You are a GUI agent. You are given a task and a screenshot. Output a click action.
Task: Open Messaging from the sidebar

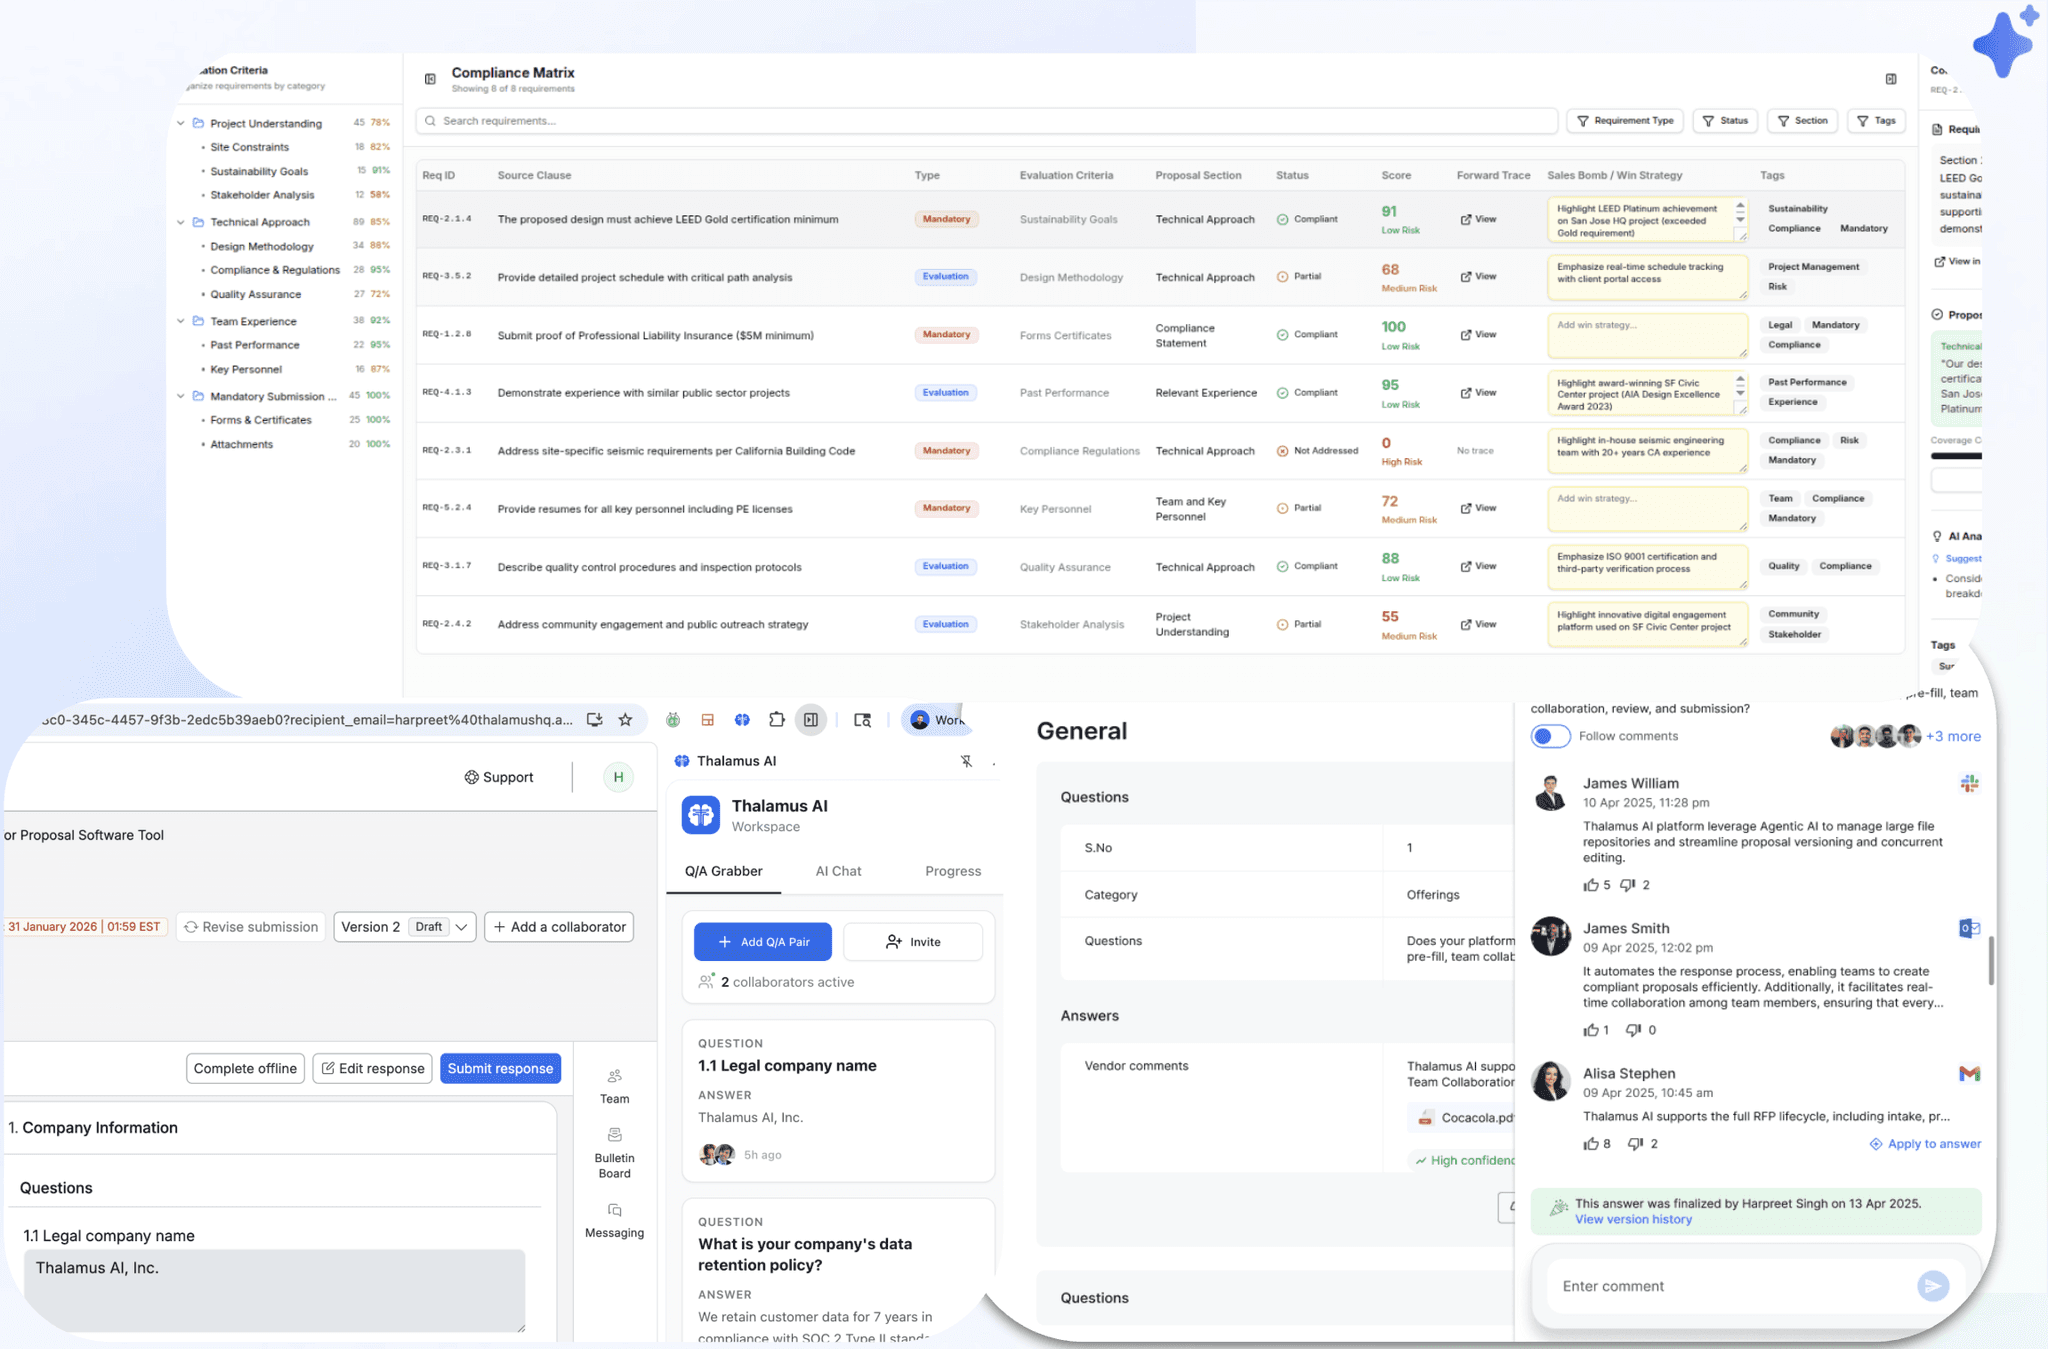pos(614,1220)
